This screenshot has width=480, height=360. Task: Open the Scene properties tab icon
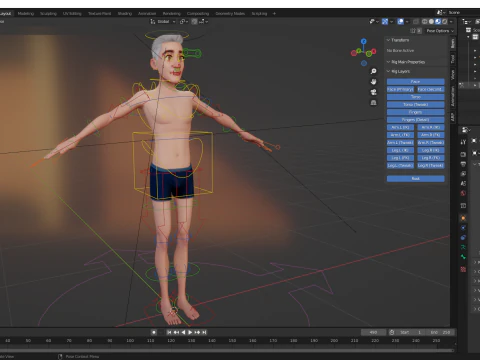463,183
